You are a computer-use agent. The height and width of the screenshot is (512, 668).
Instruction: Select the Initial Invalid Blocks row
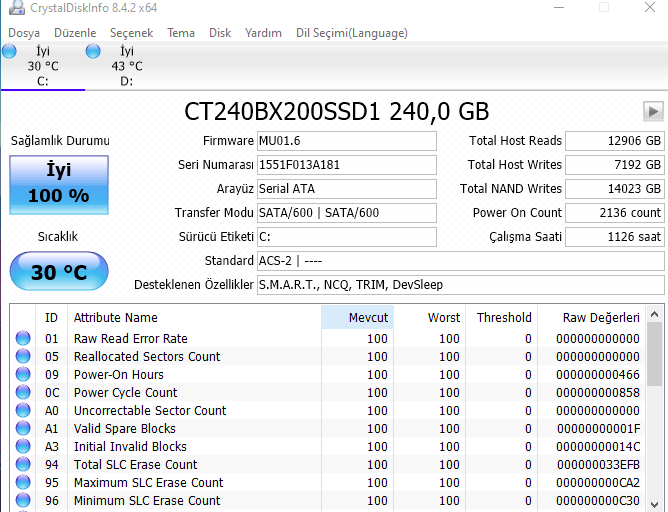pos(327,446)
